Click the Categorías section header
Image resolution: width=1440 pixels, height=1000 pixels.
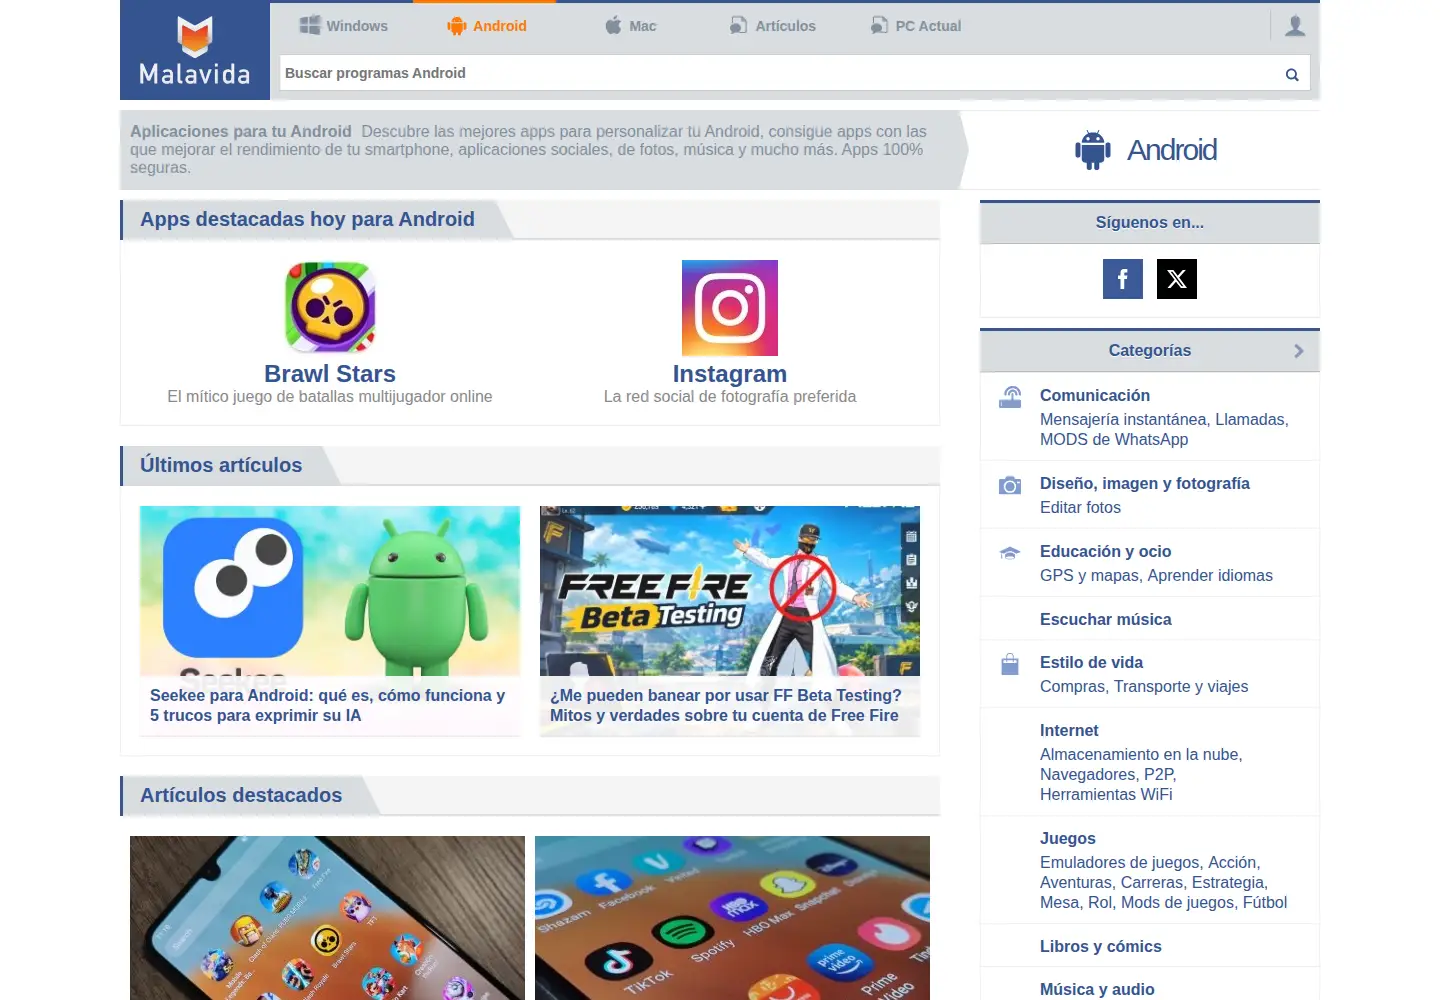1150,351
